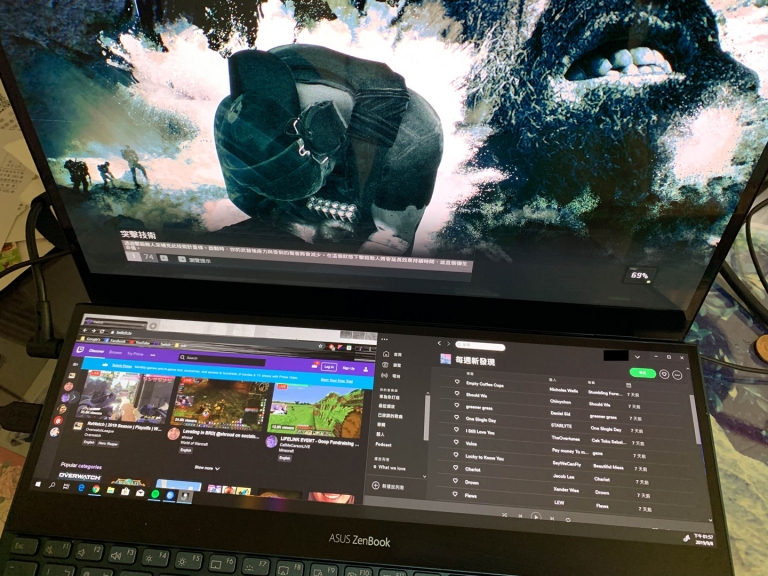Open Podcast in Spotify library
The width and height of the screenshot is (768, 576).
point(384,444)
